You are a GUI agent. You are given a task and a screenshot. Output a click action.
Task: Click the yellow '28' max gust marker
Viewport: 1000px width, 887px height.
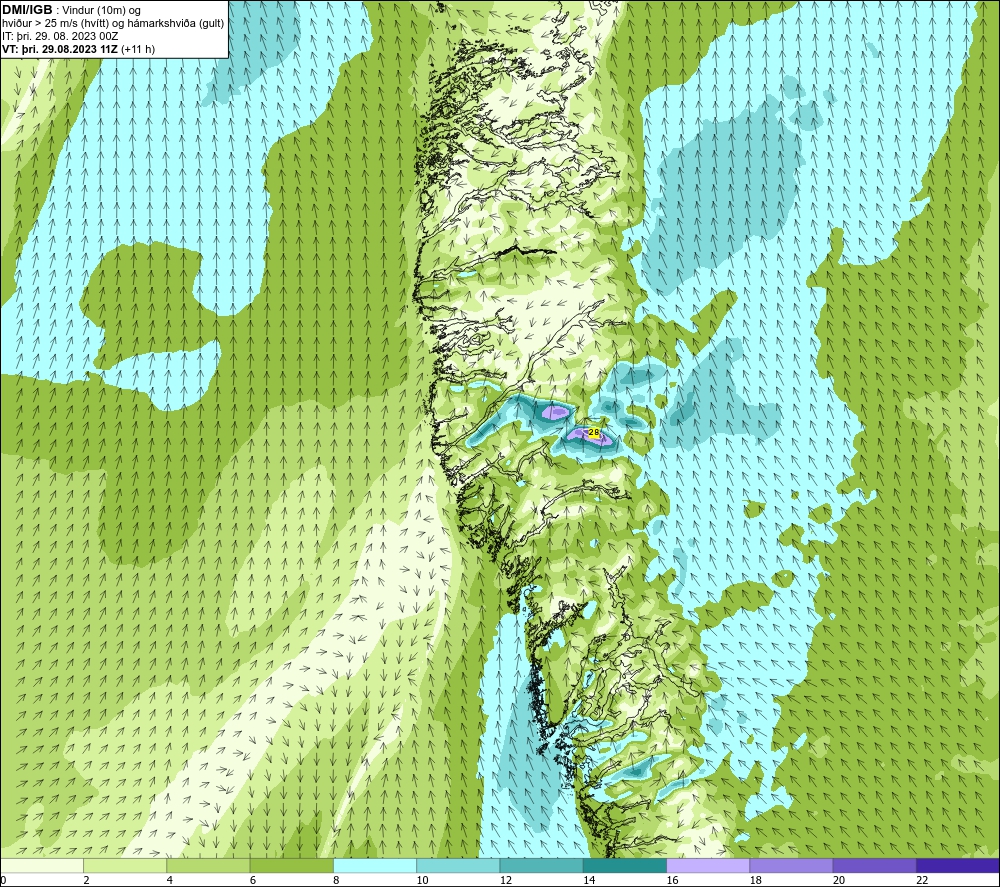[594, 432]
